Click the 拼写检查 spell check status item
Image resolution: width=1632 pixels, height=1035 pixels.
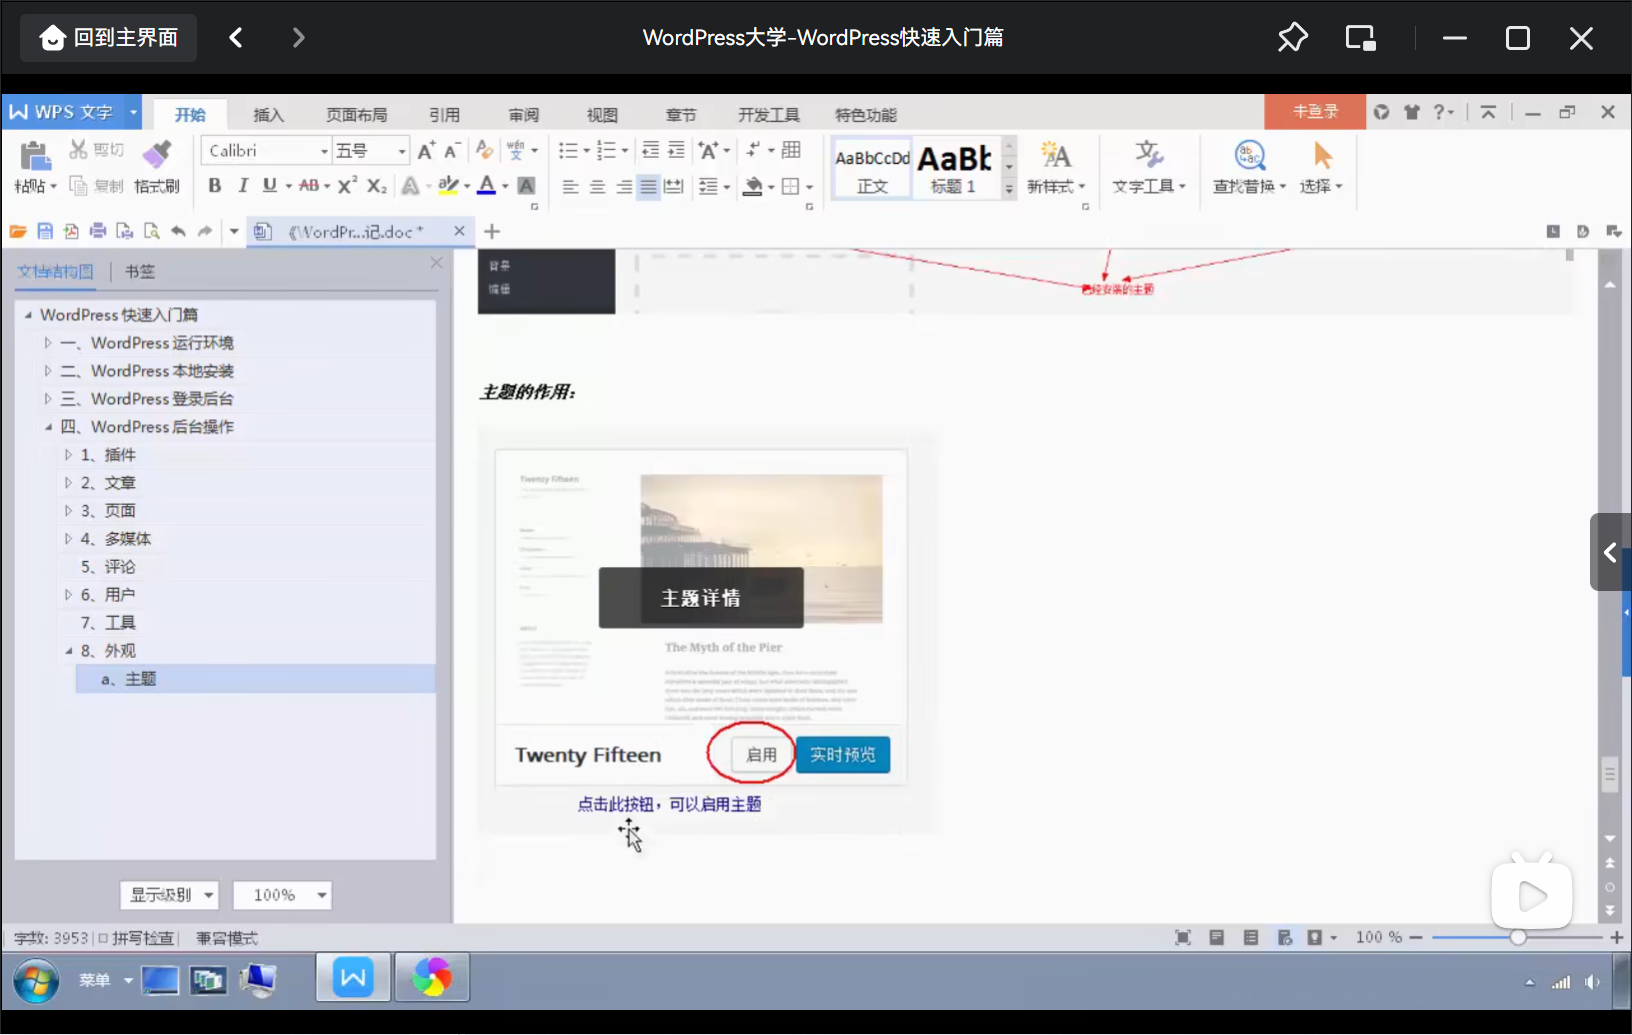136,938
